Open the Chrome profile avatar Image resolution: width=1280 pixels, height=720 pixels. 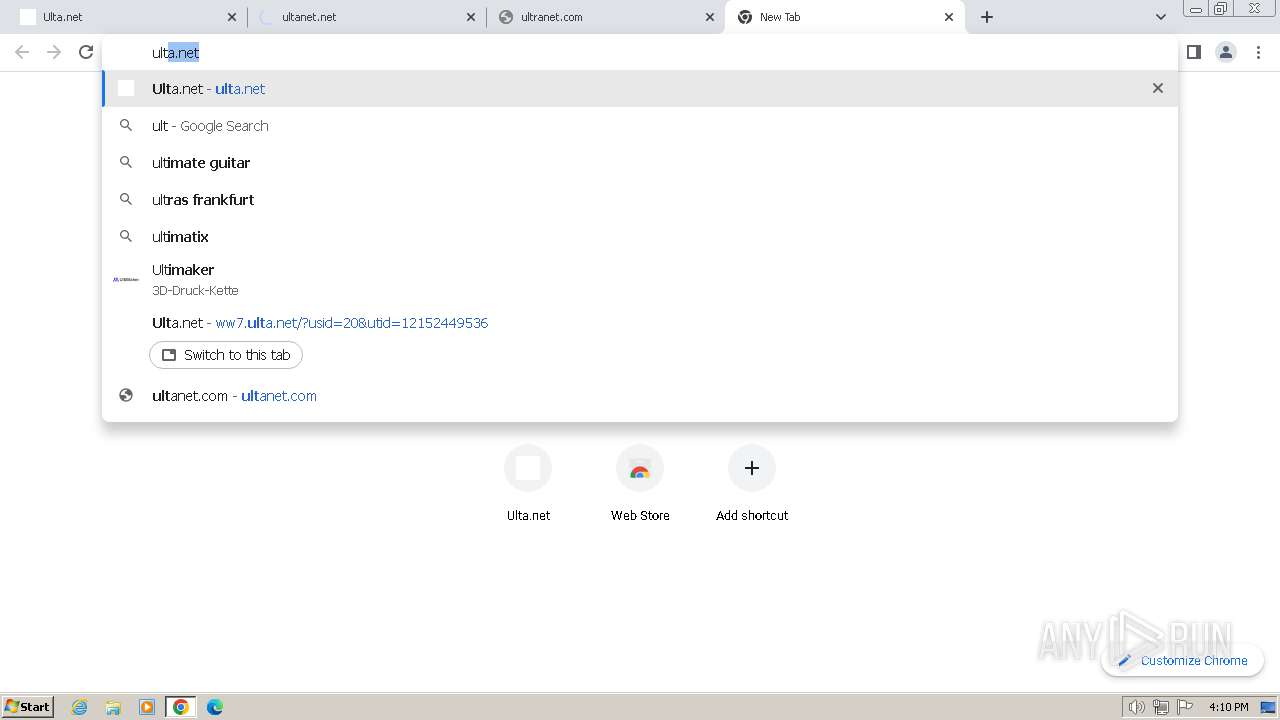1225,52
